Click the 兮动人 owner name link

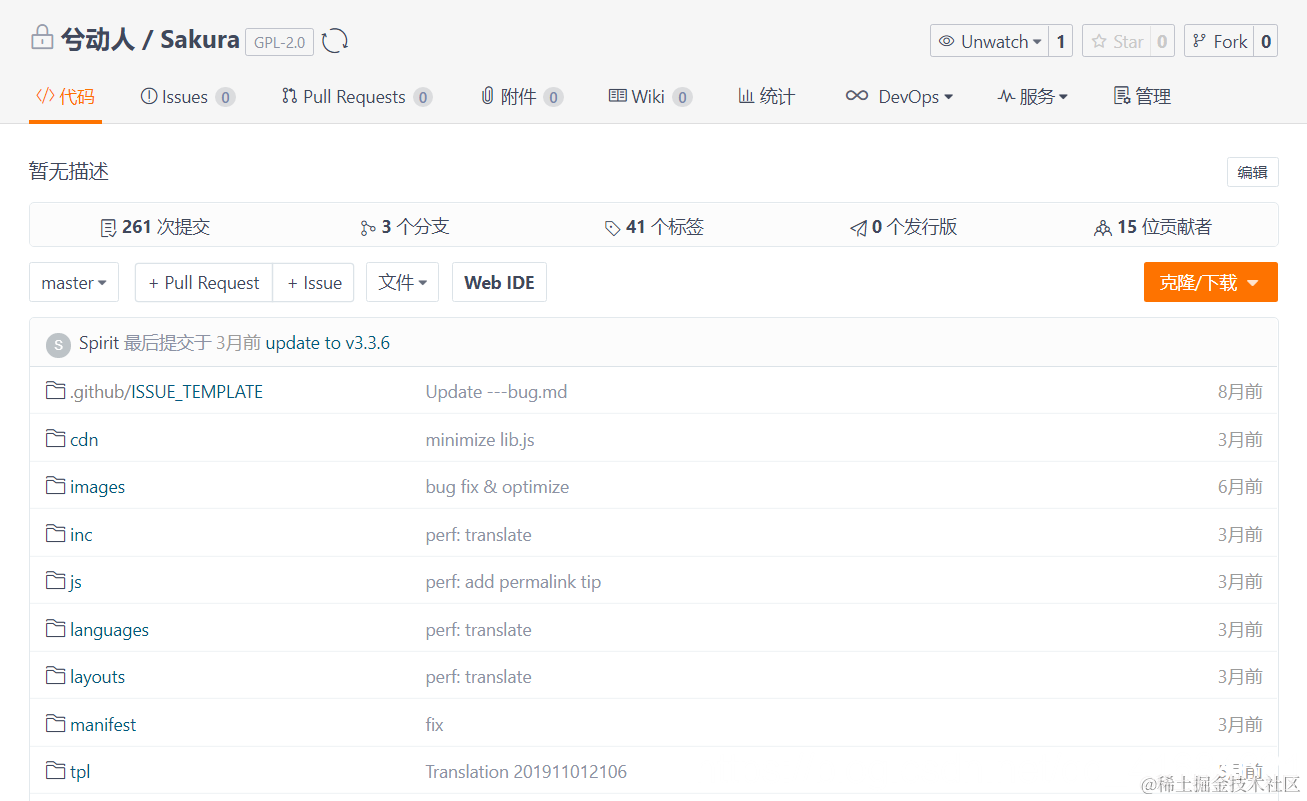point(96,40)
